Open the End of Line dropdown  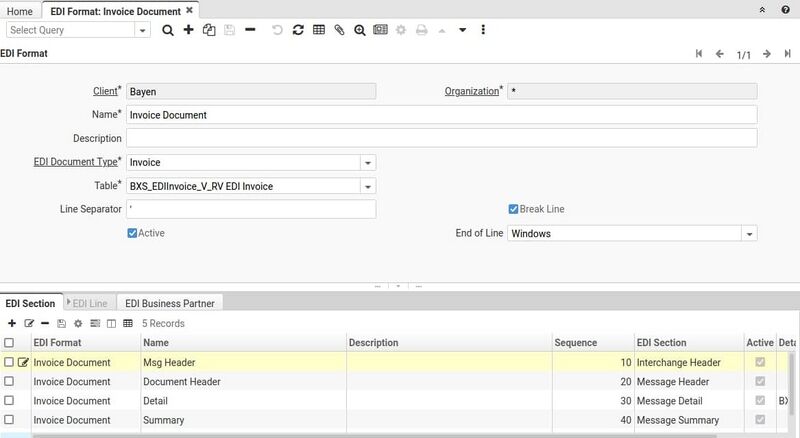point(748,233)
